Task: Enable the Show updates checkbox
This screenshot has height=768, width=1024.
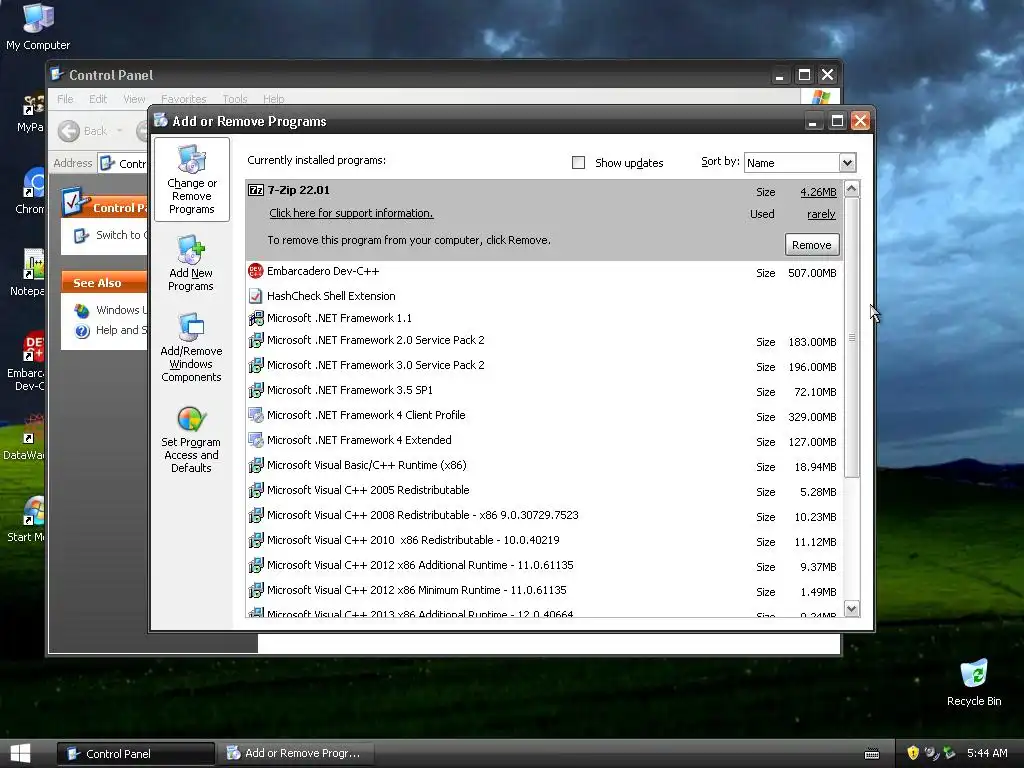Action: 579,163
